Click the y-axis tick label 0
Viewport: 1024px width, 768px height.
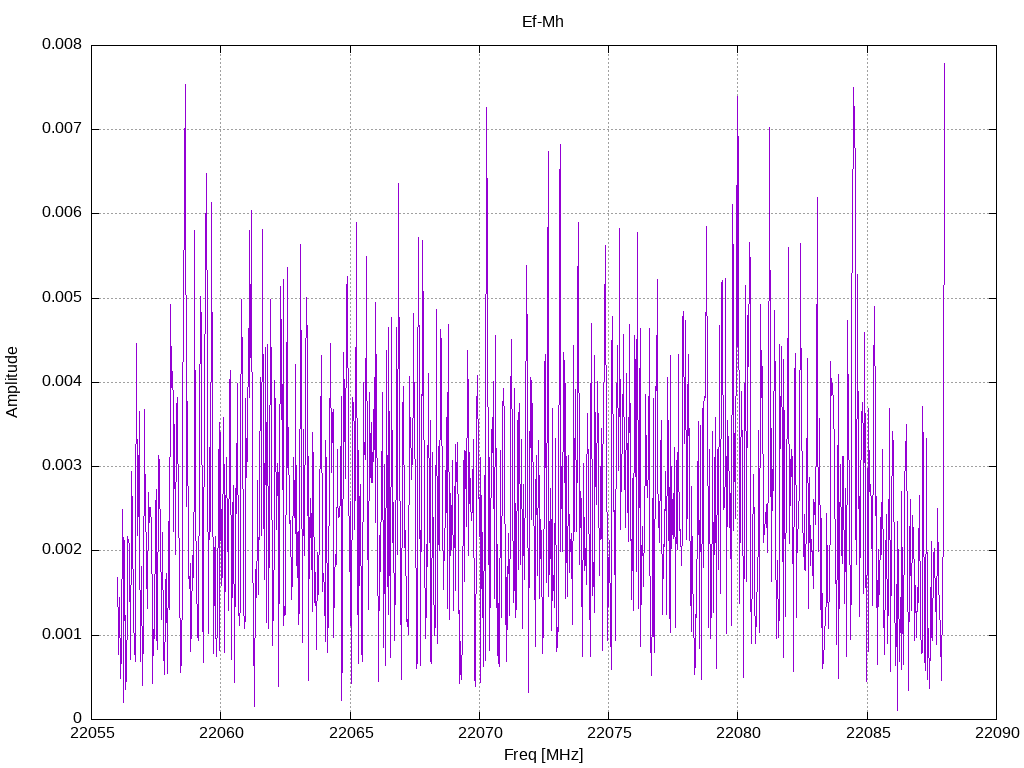click(78, 718)
